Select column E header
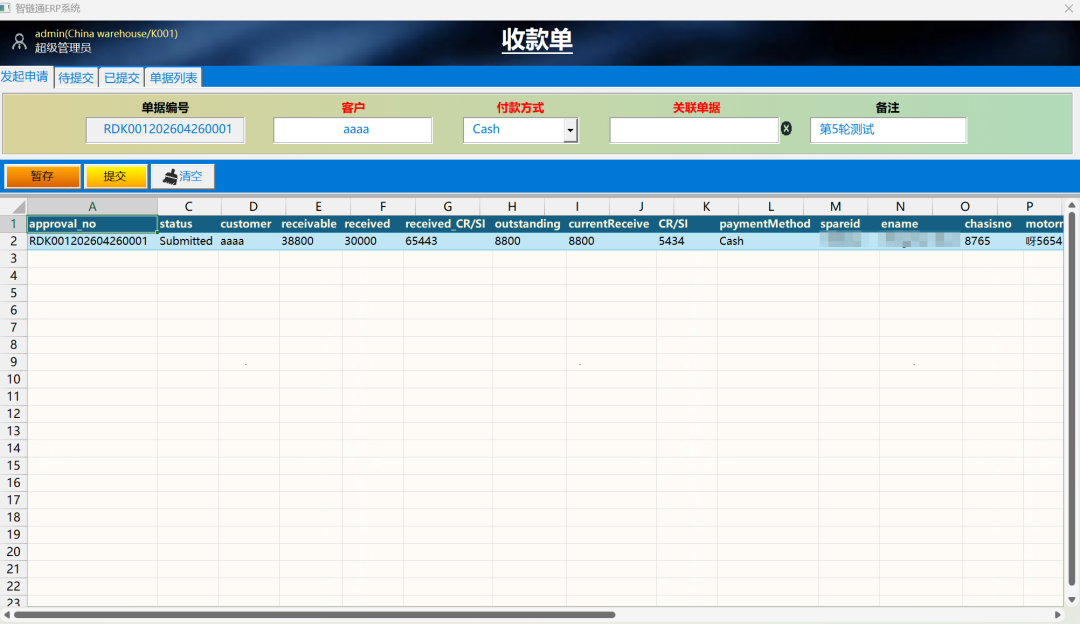Viewport: 1080px width, 624px height. click(318, 207)
